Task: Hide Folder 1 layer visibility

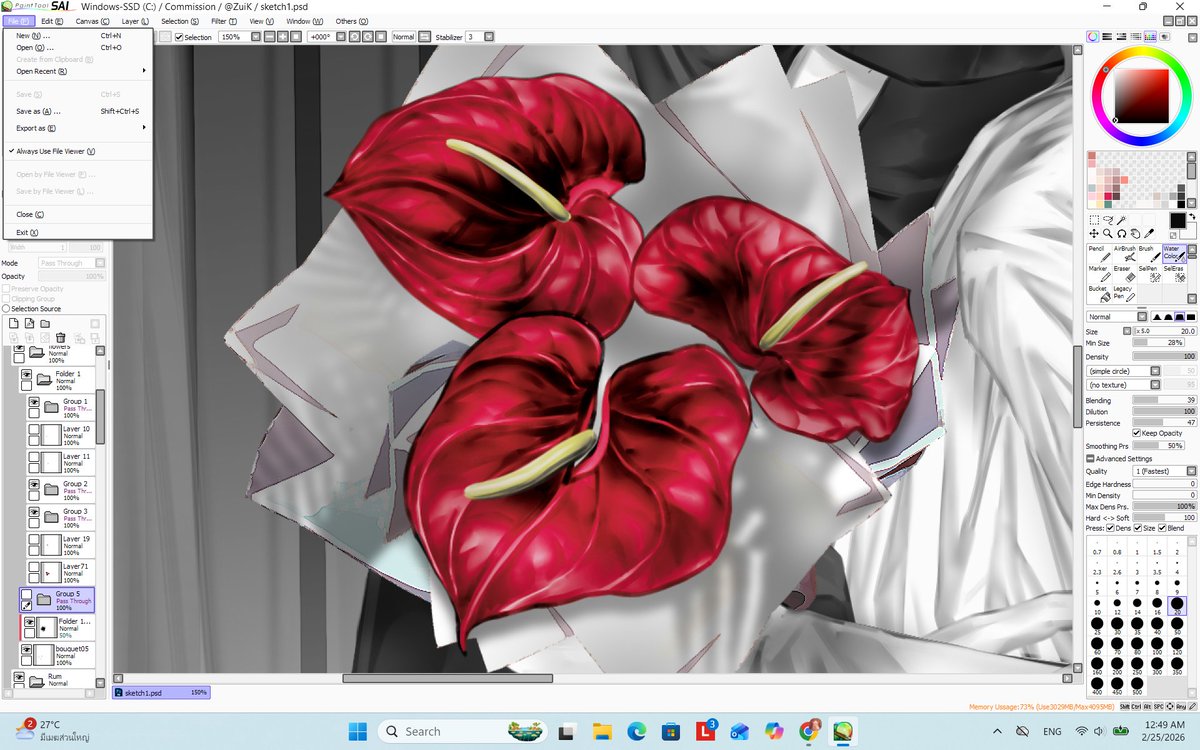Action: tap(27, 374)
